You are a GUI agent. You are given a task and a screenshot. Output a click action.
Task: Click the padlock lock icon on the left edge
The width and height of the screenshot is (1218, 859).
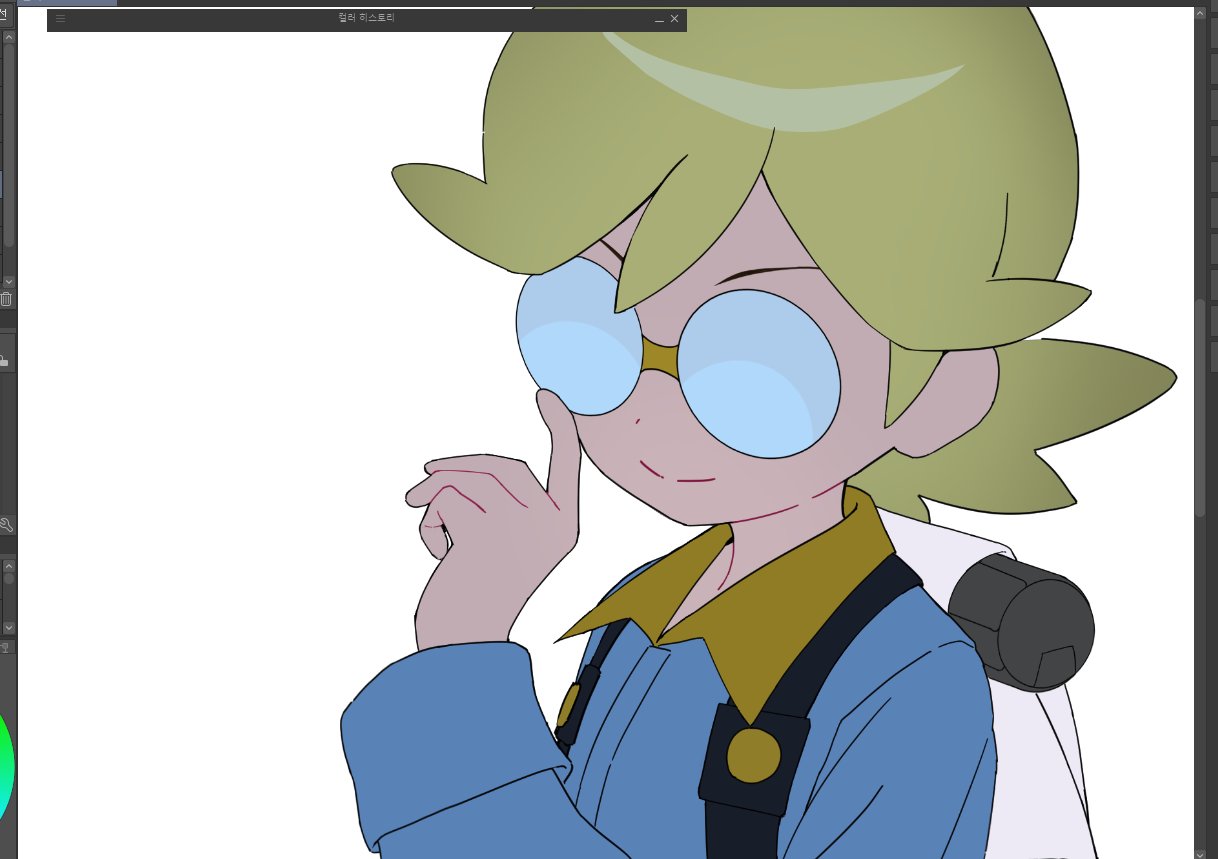(x=4, y=360)
